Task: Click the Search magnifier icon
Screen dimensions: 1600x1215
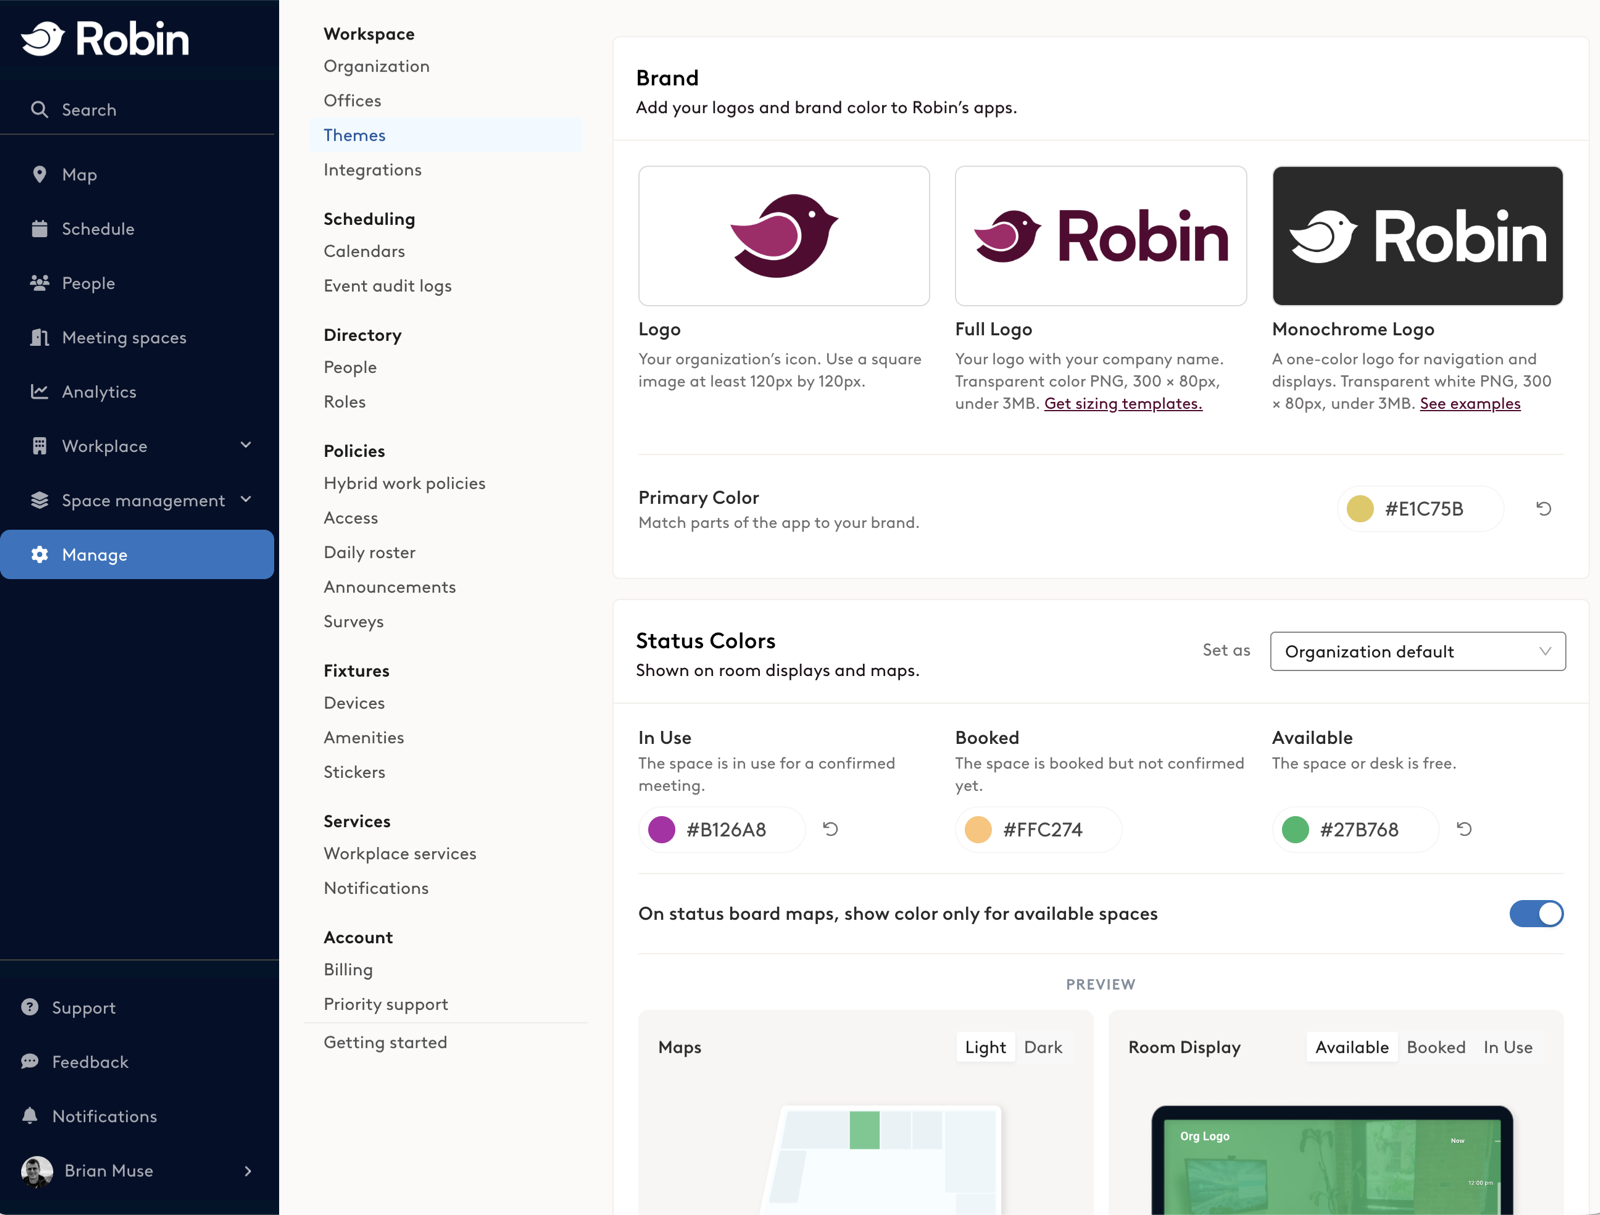Action: pos(39,110)
